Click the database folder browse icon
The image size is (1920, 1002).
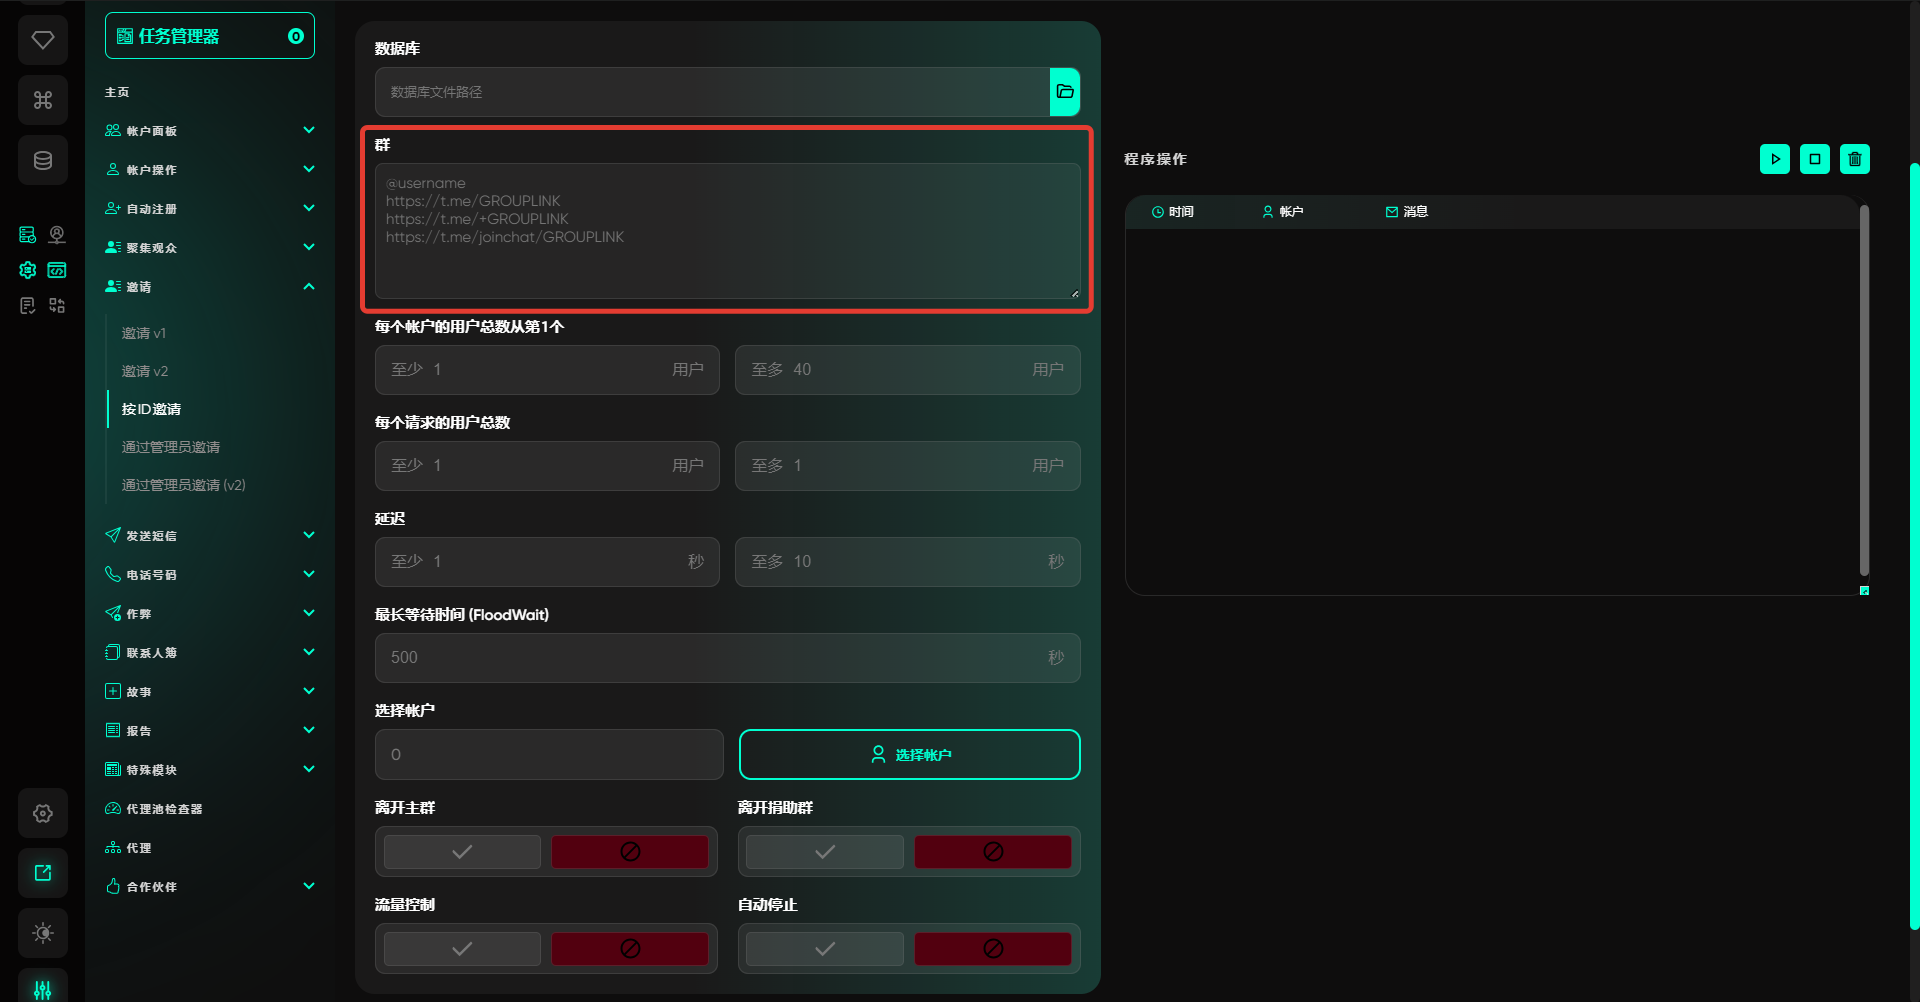(1064, 92)
